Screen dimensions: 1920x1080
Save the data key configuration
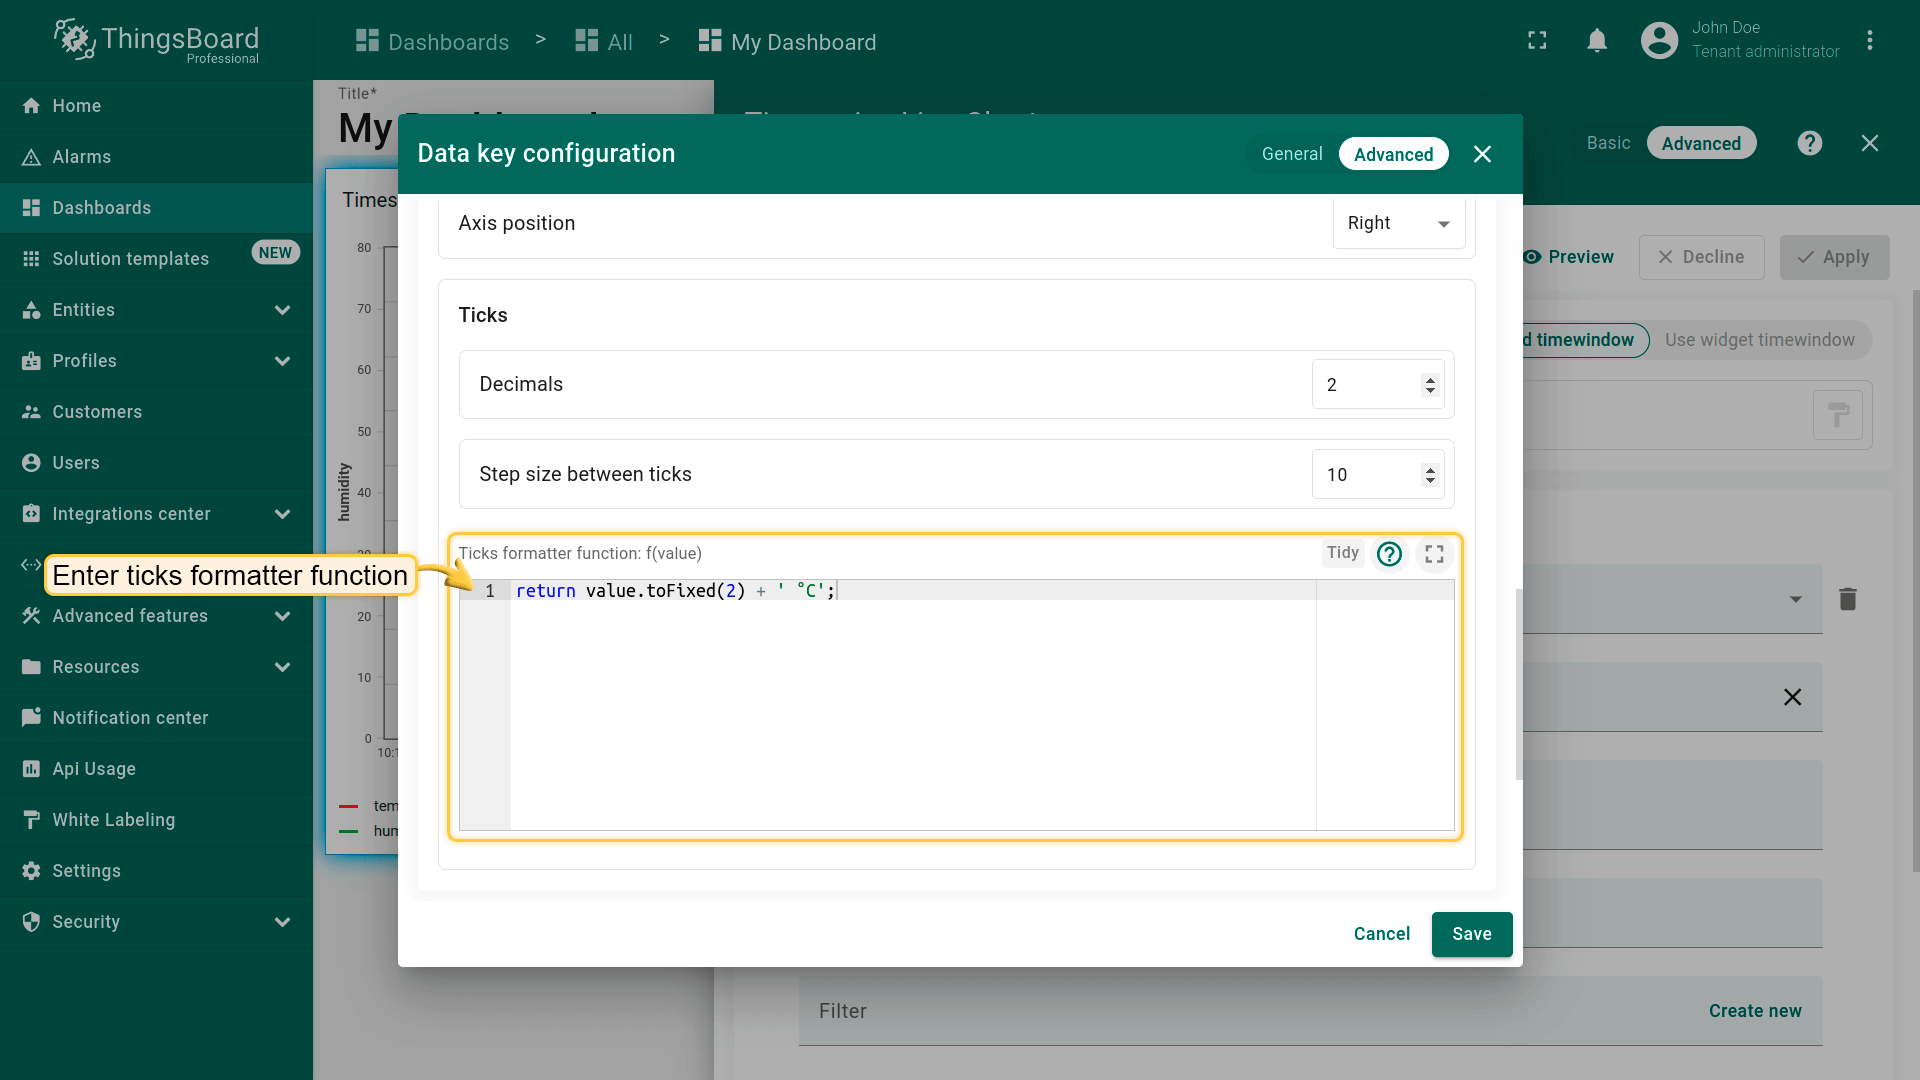(x=1471, y=934)
